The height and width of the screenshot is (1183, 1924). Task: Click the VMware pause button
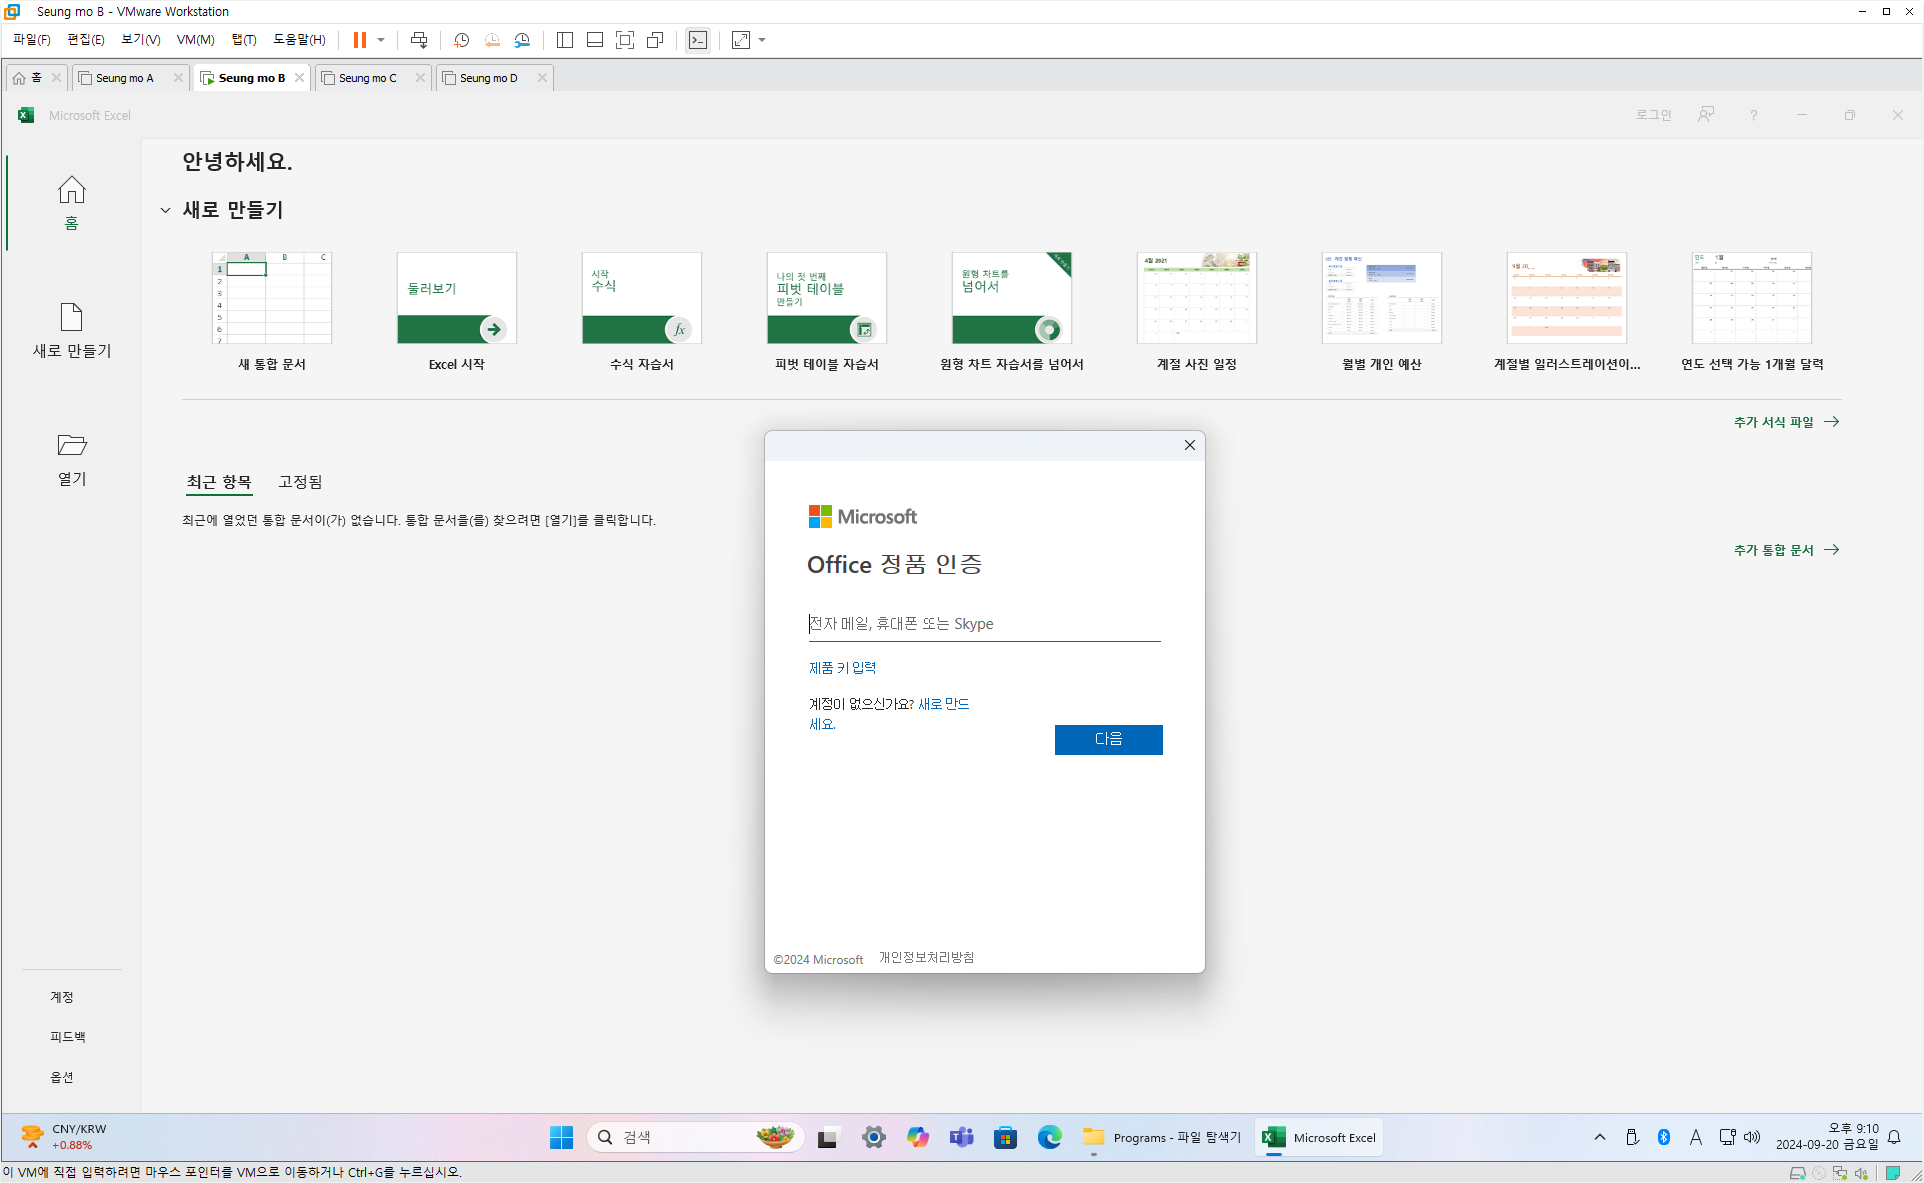[359, 40]
